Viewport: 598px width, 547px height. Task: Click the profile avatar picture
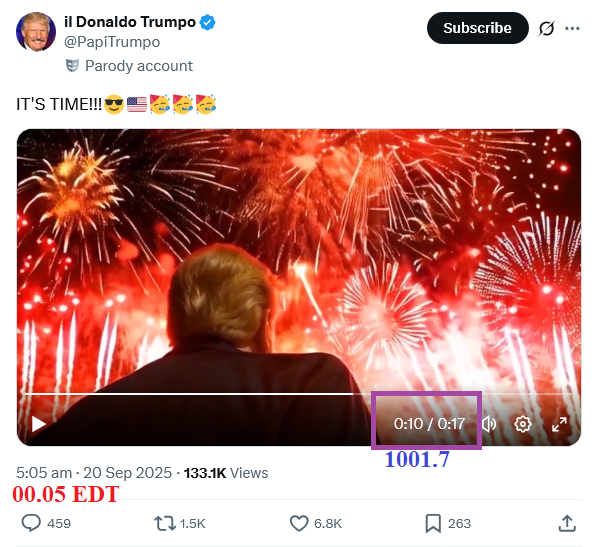(36, 31)
